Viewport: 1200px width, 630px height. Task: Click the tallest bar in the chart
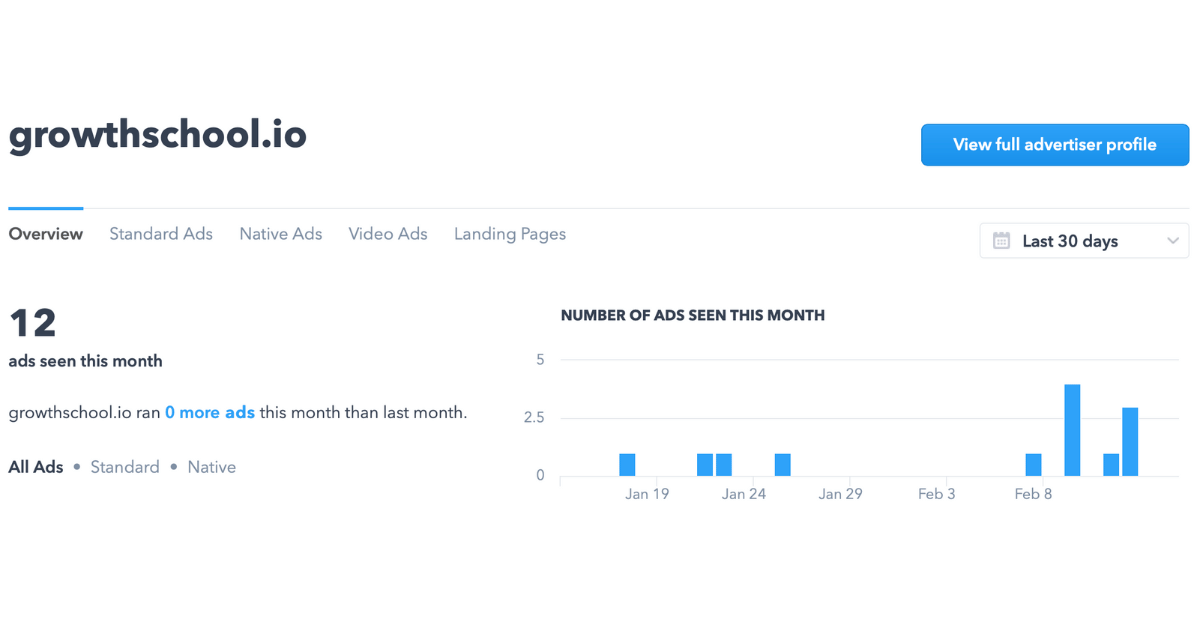[1072, 430]
